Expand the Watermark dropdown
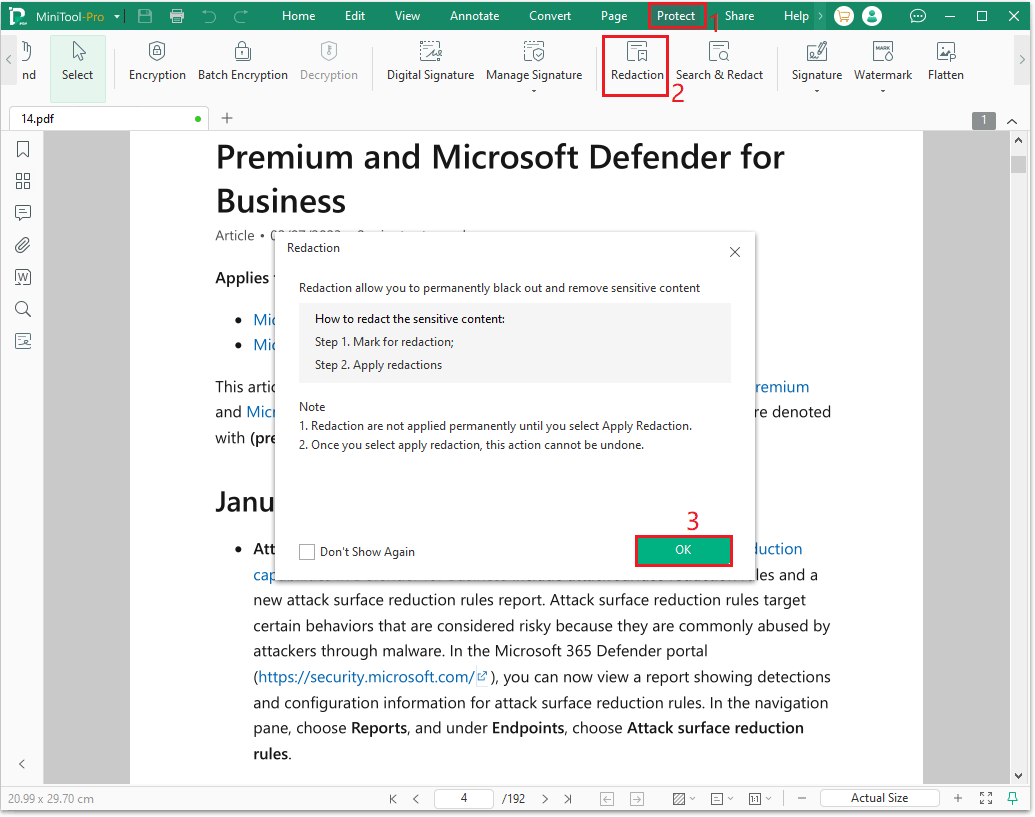Screen dimensions: 1035x817 883,90
